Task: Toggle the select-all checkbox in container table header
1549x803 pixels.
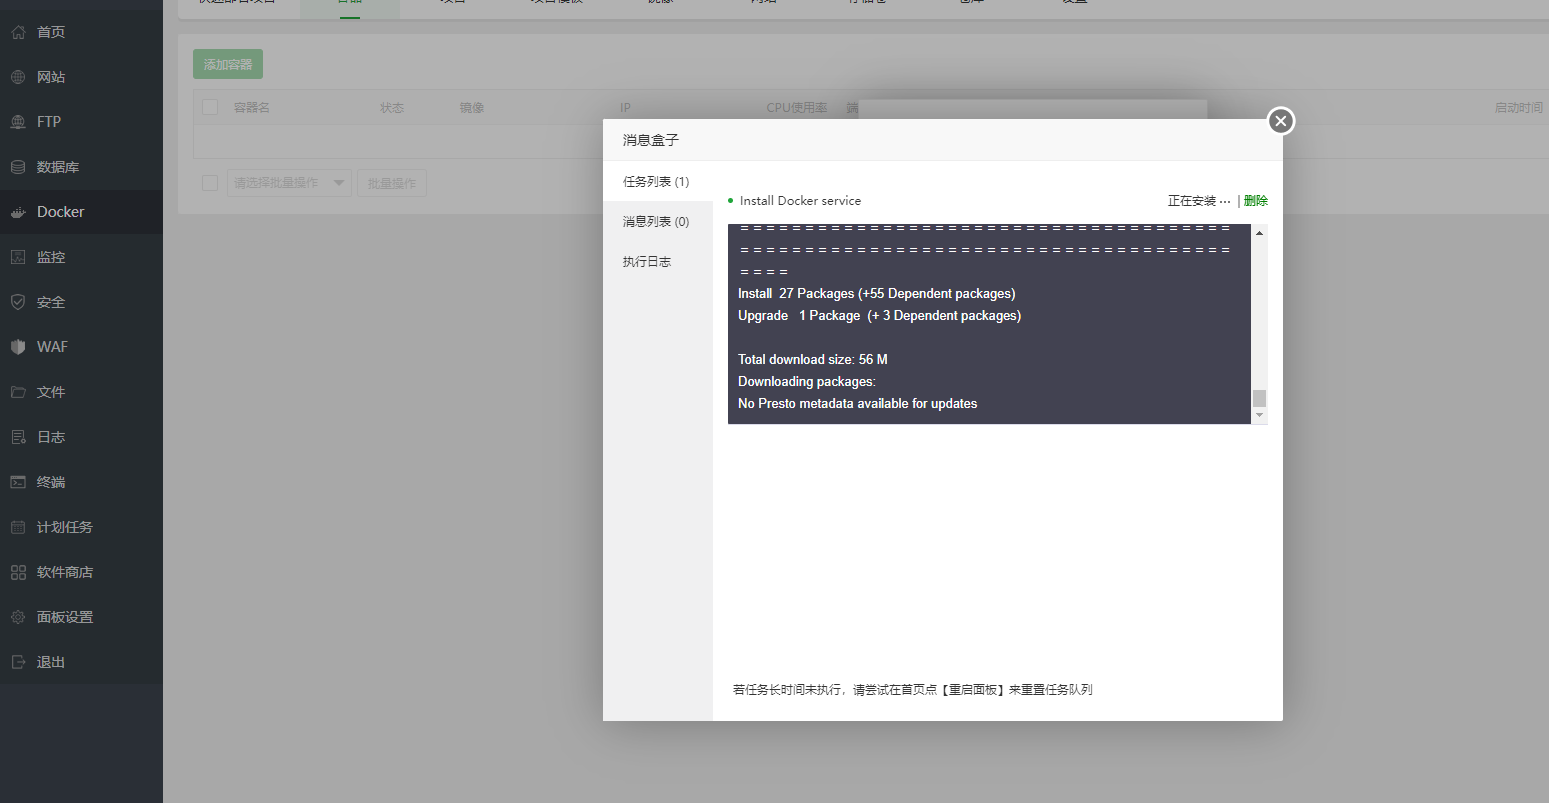Action: (210, 107)
